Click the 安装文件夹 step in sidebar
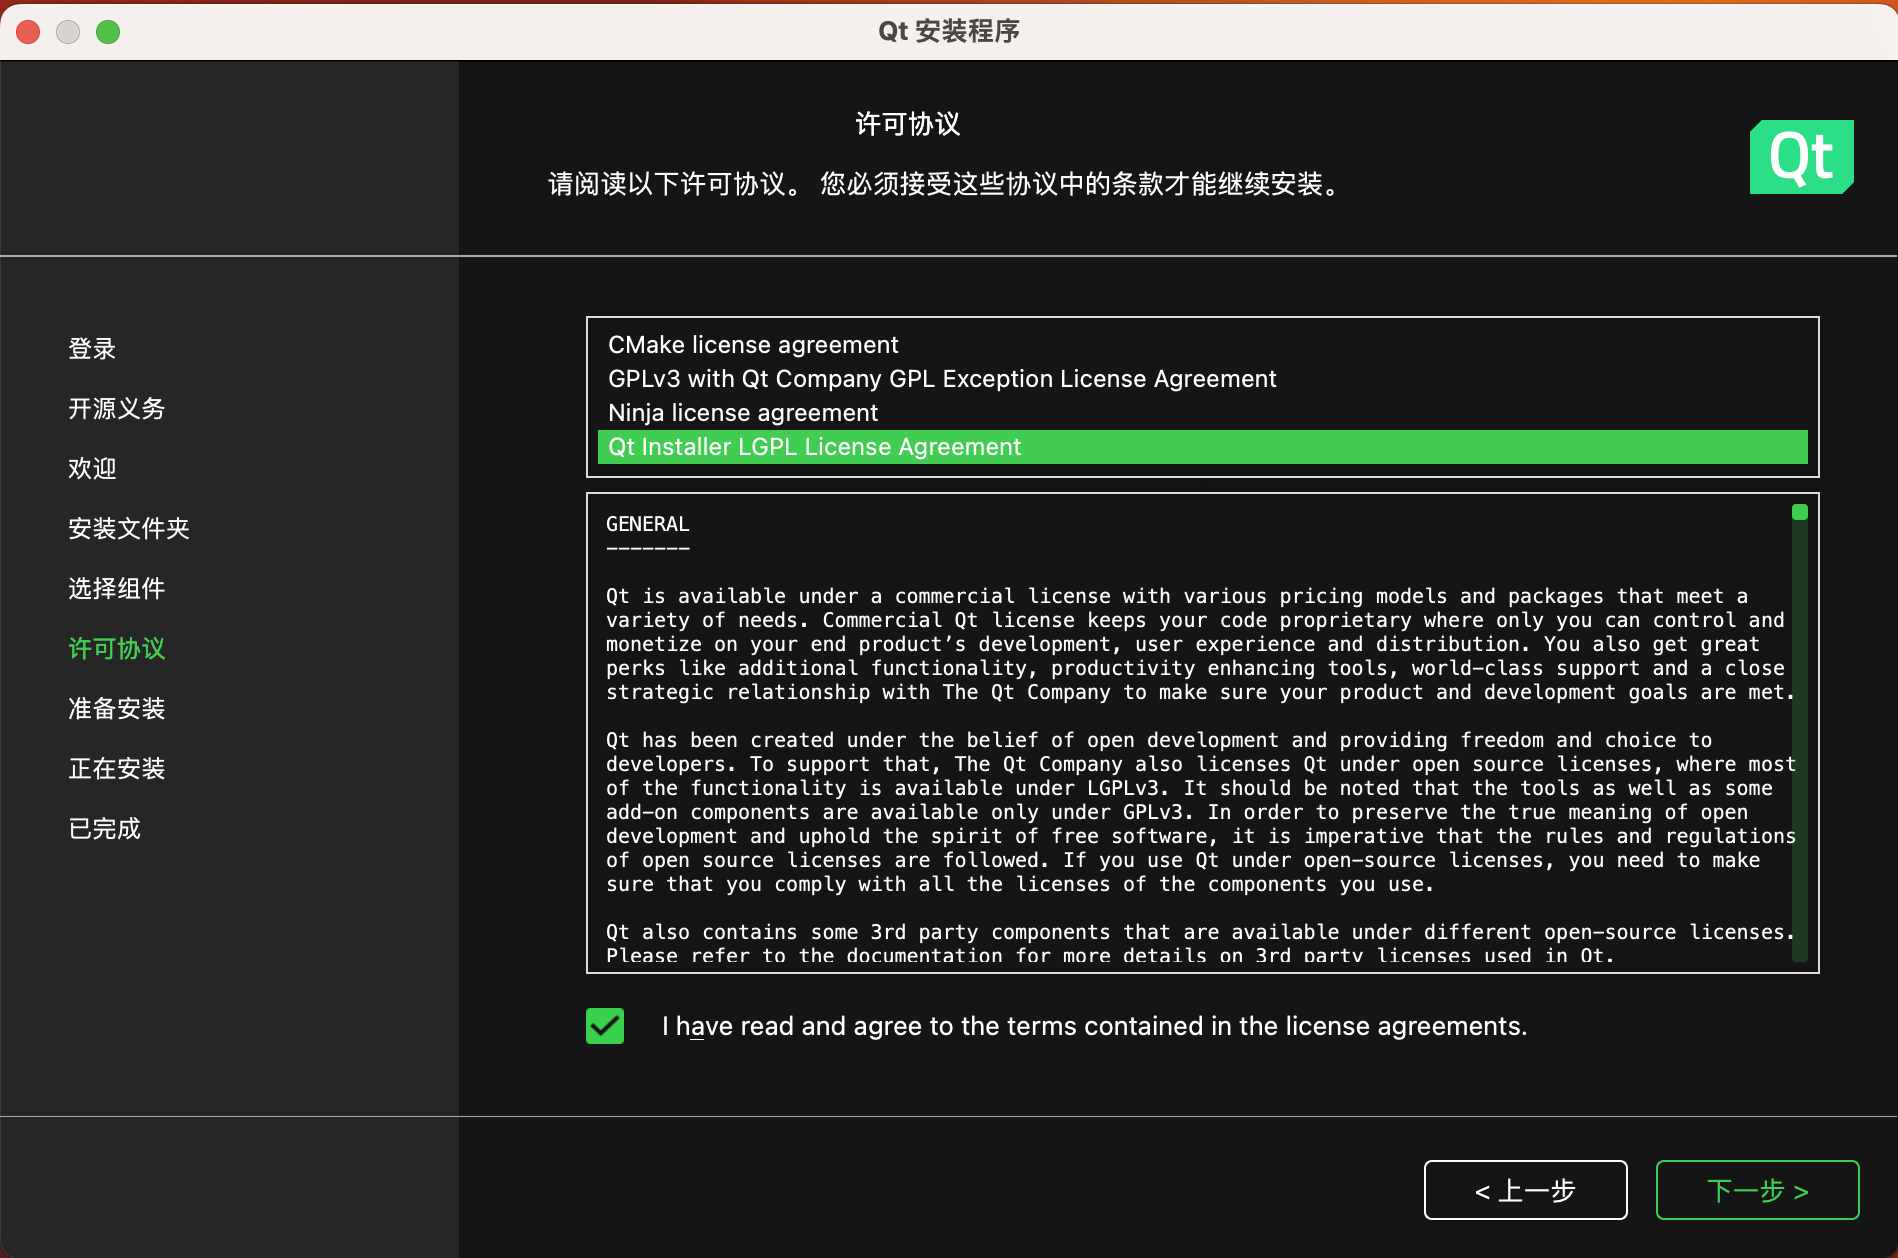Screen dimensions: 1898x1258 (129, 529)
